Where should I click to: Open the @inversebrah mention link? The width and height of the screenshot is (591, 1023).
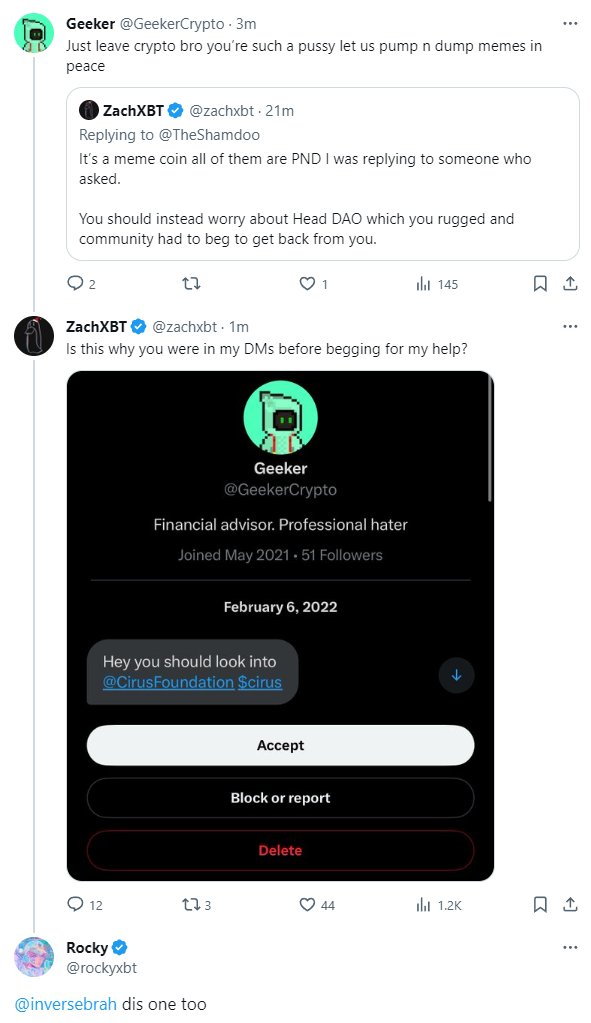(65, 1003)
